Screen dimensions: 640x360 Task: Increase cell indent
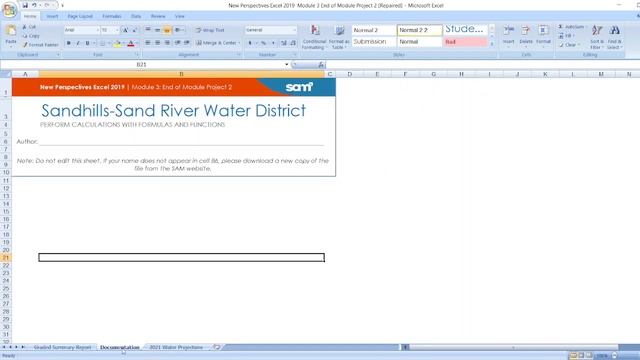187,43
